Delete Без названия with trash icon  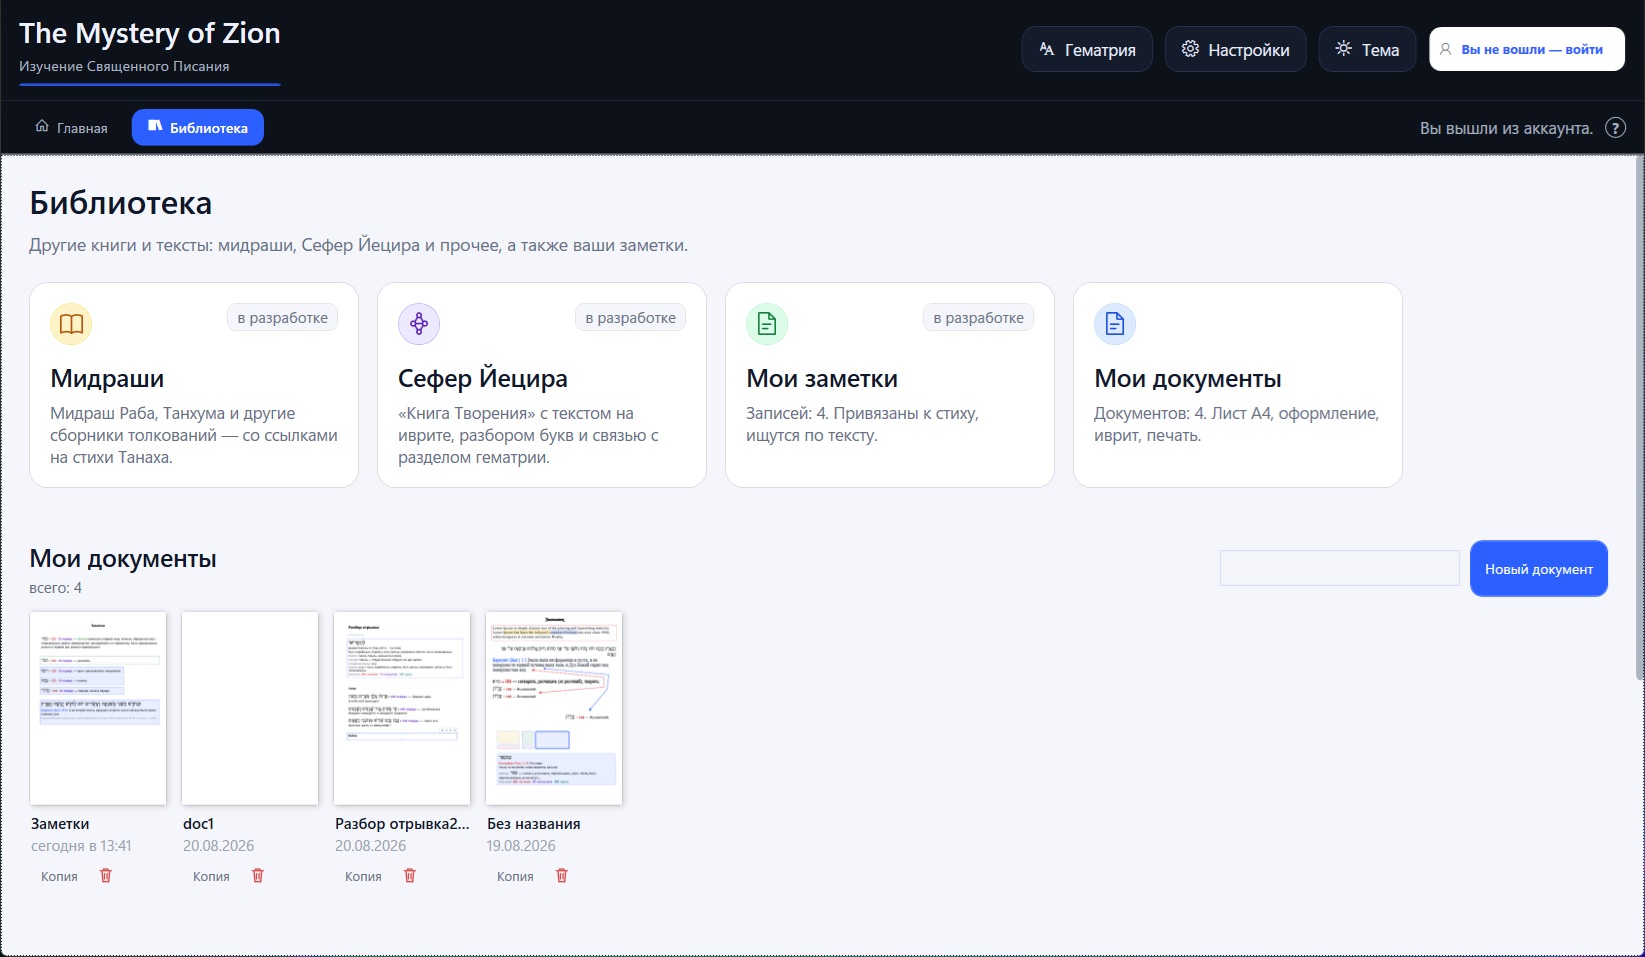point(562,875)
